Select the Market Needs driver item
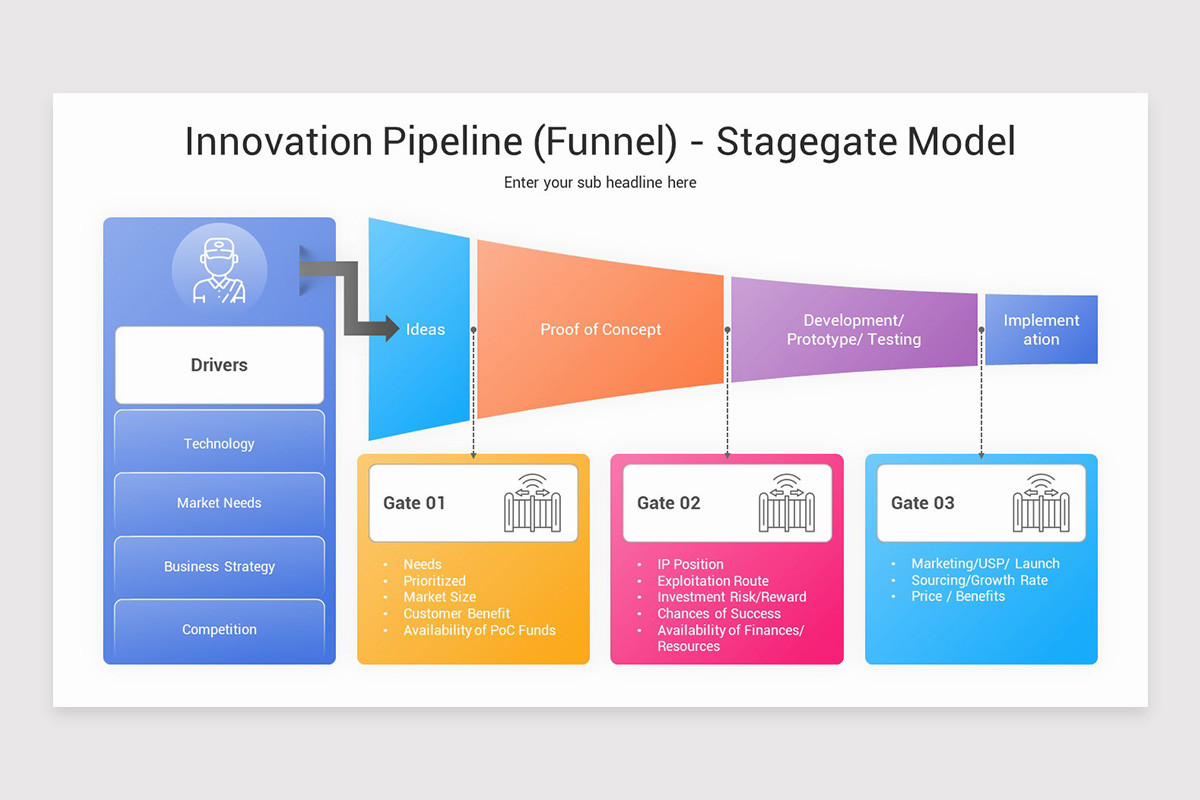The width and height of the screenshot is (1200, 800). pyautogui.click(x=219, y=503)
